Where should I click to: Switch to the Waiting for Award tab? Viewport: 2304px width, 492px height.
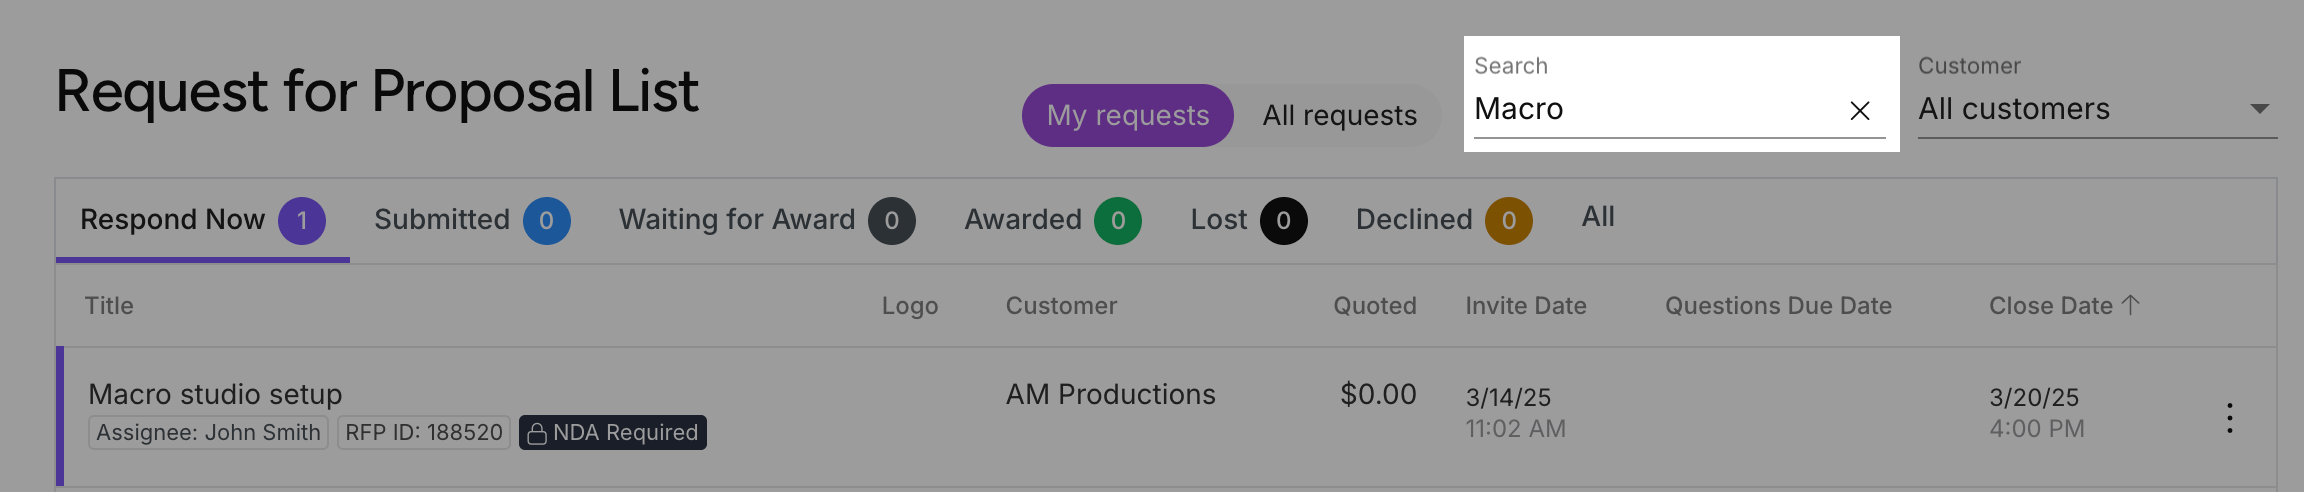767,221
